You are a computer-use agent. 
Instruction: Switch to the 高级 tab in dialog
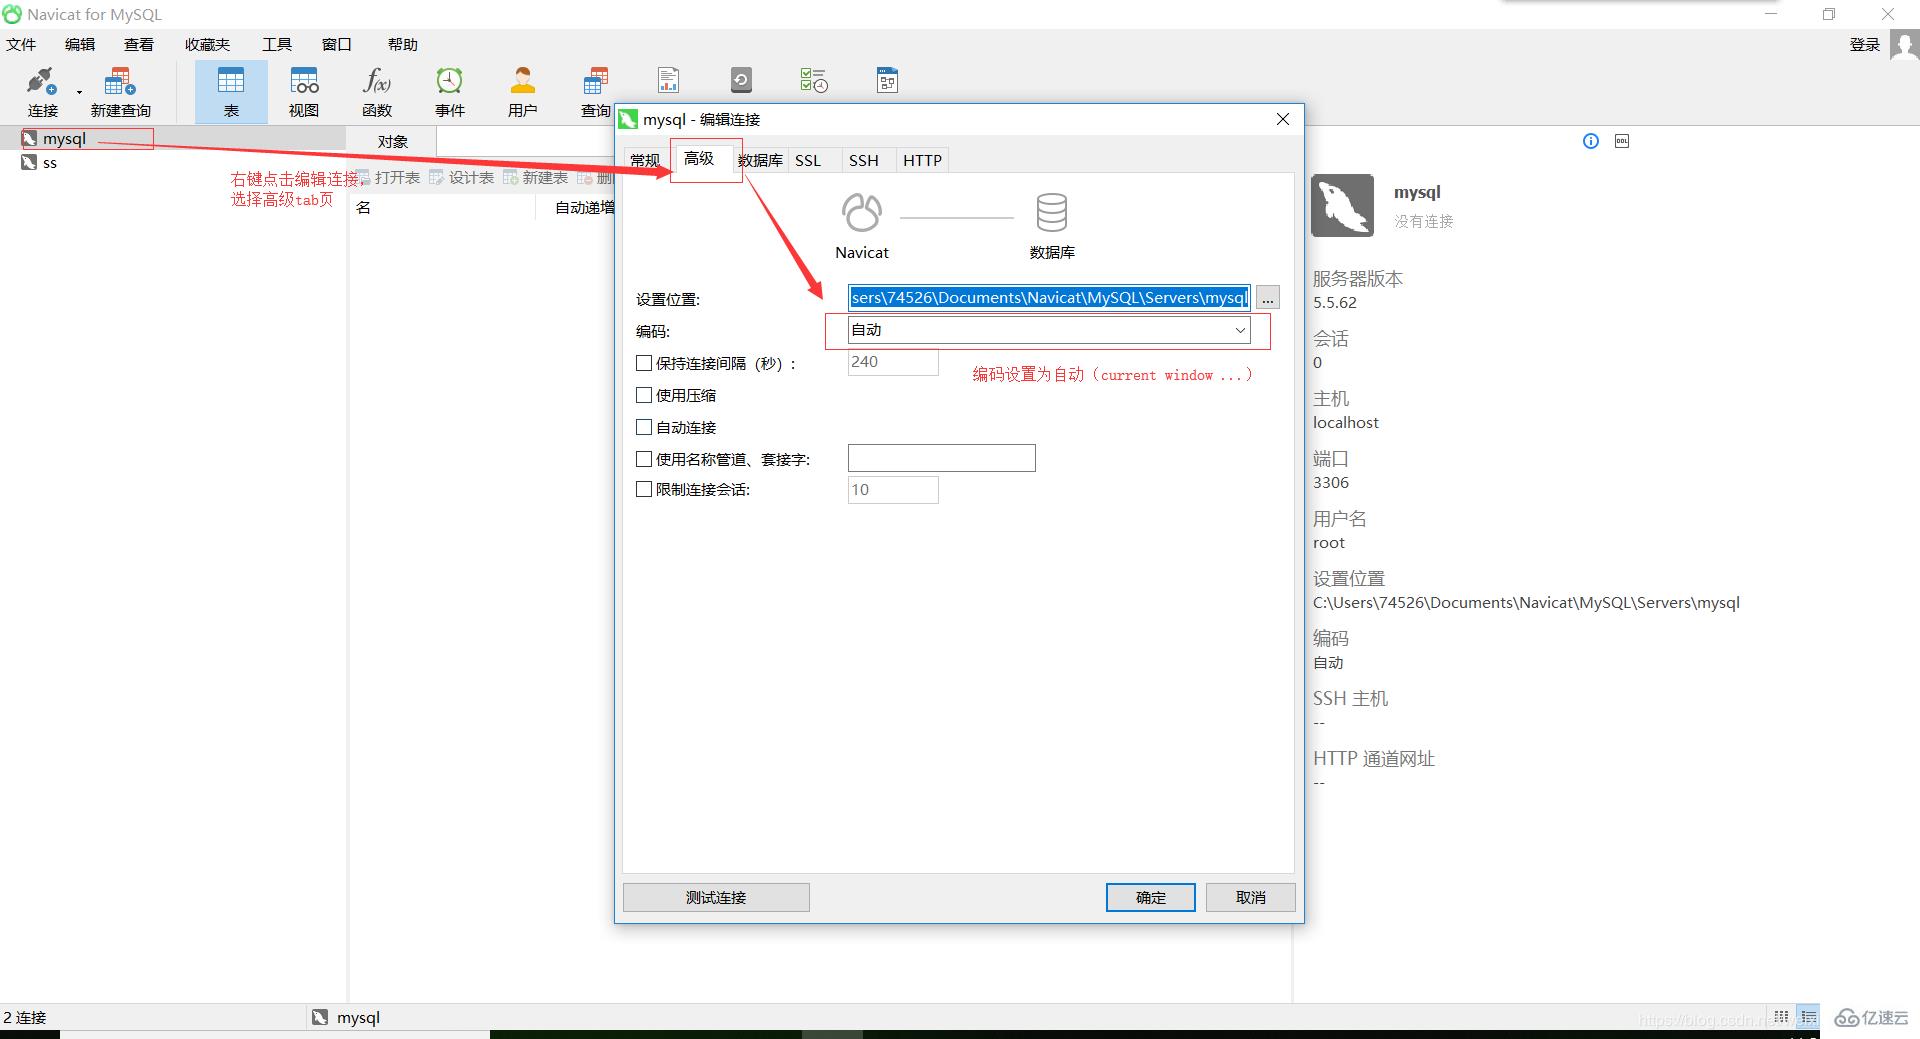(699, 159)
